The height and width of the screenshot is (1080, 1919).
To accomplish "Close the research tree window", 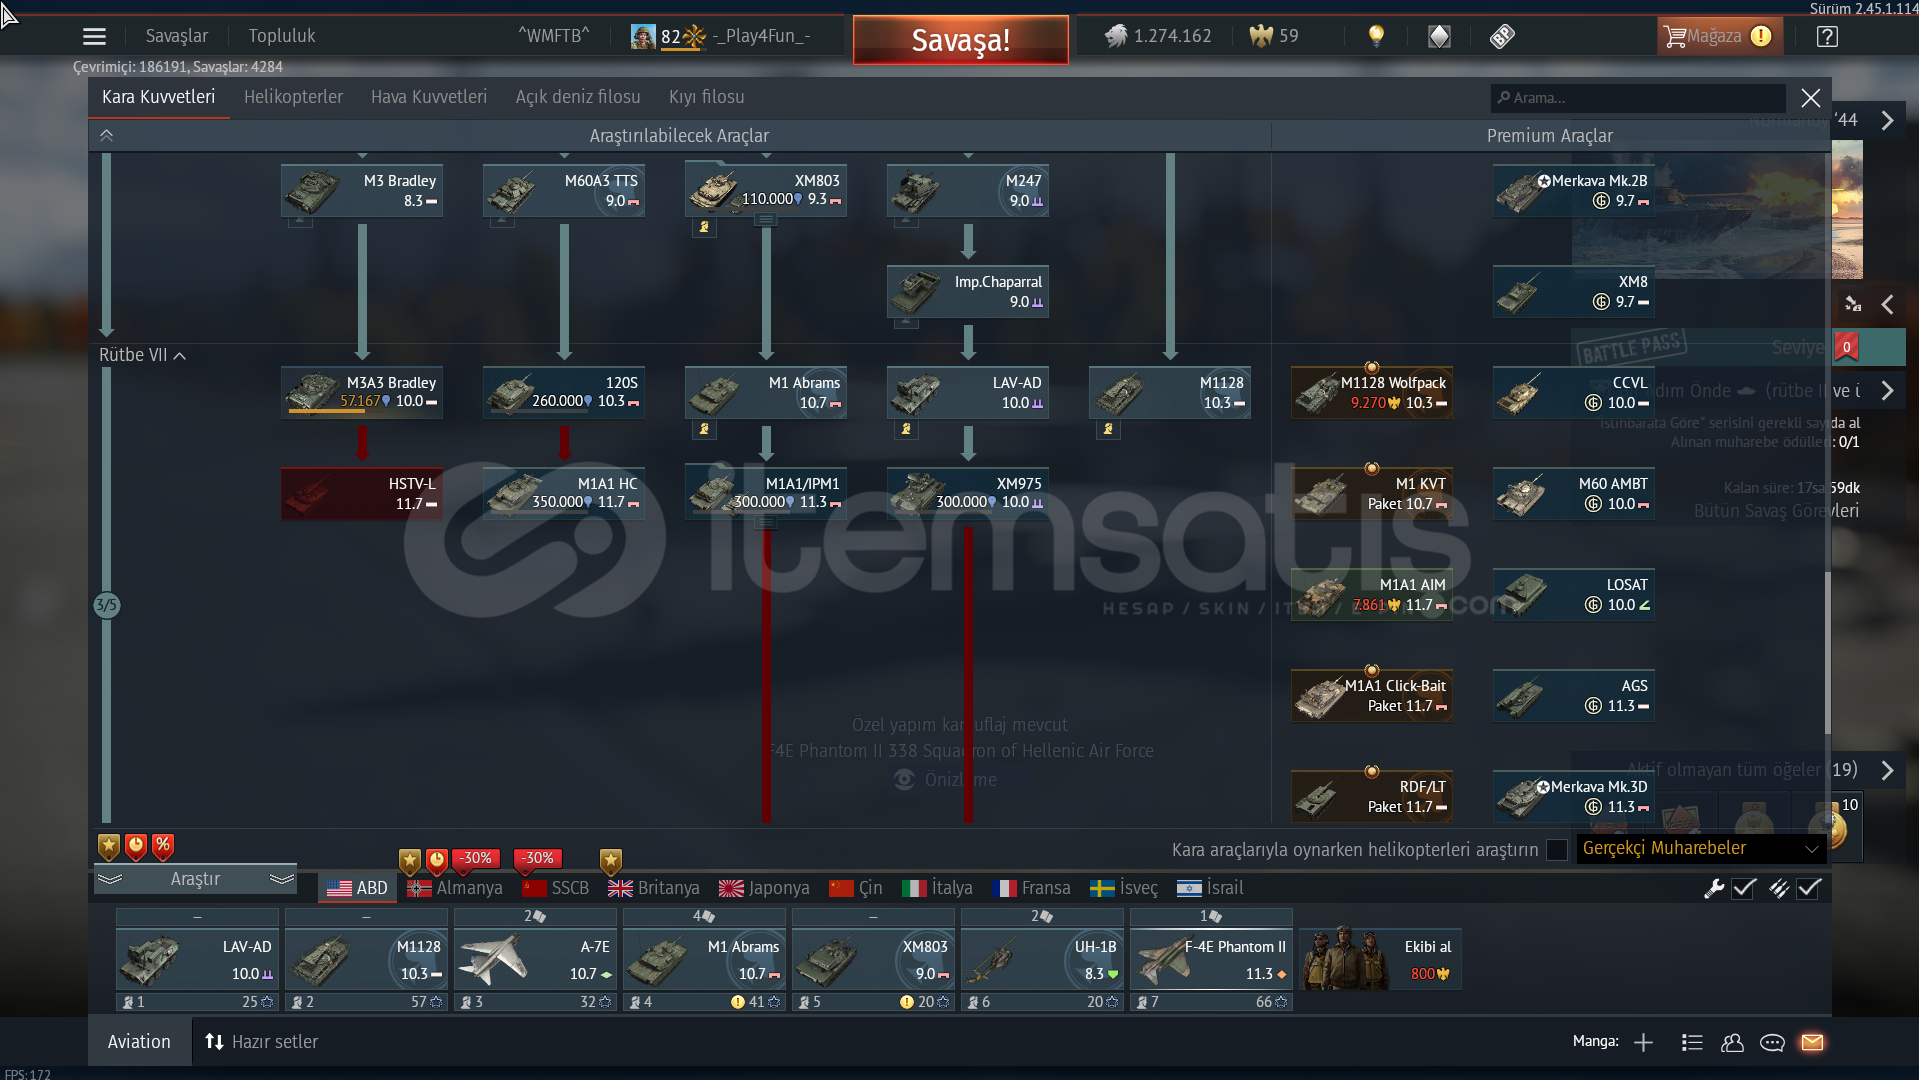I will (x=1810, y=98).
